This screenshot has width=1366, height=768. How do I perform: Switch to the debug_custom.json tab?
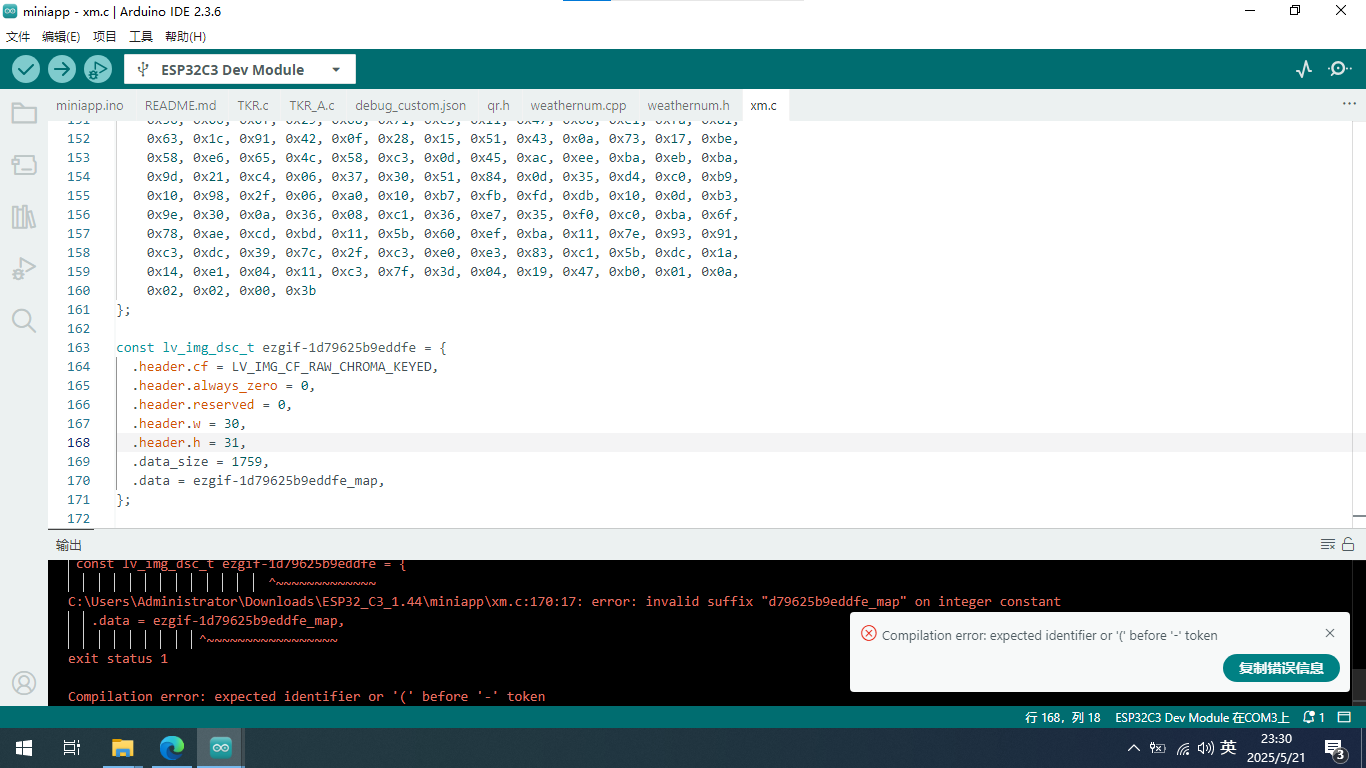click(x=410, y=105)
